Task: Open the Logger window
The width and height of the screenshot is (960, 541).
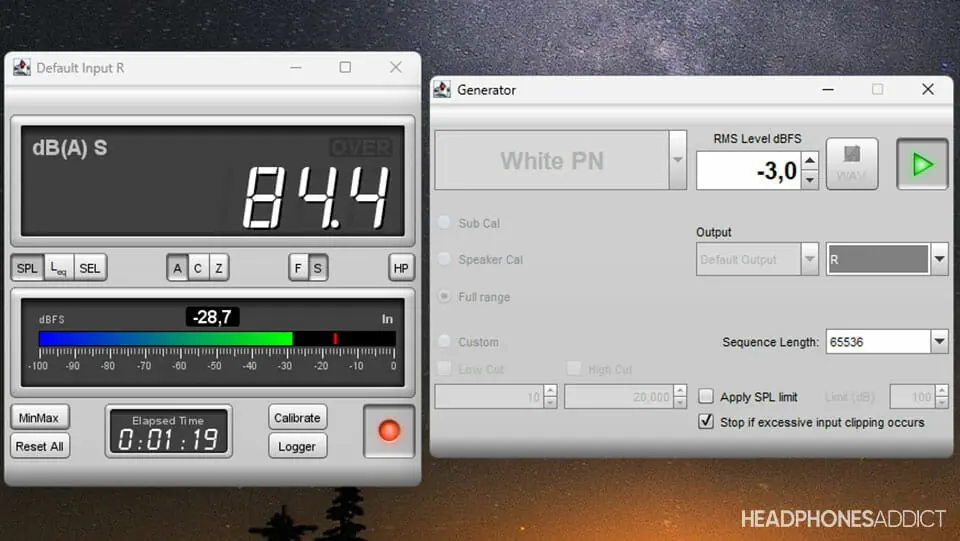Action: [x=297, y=446]
